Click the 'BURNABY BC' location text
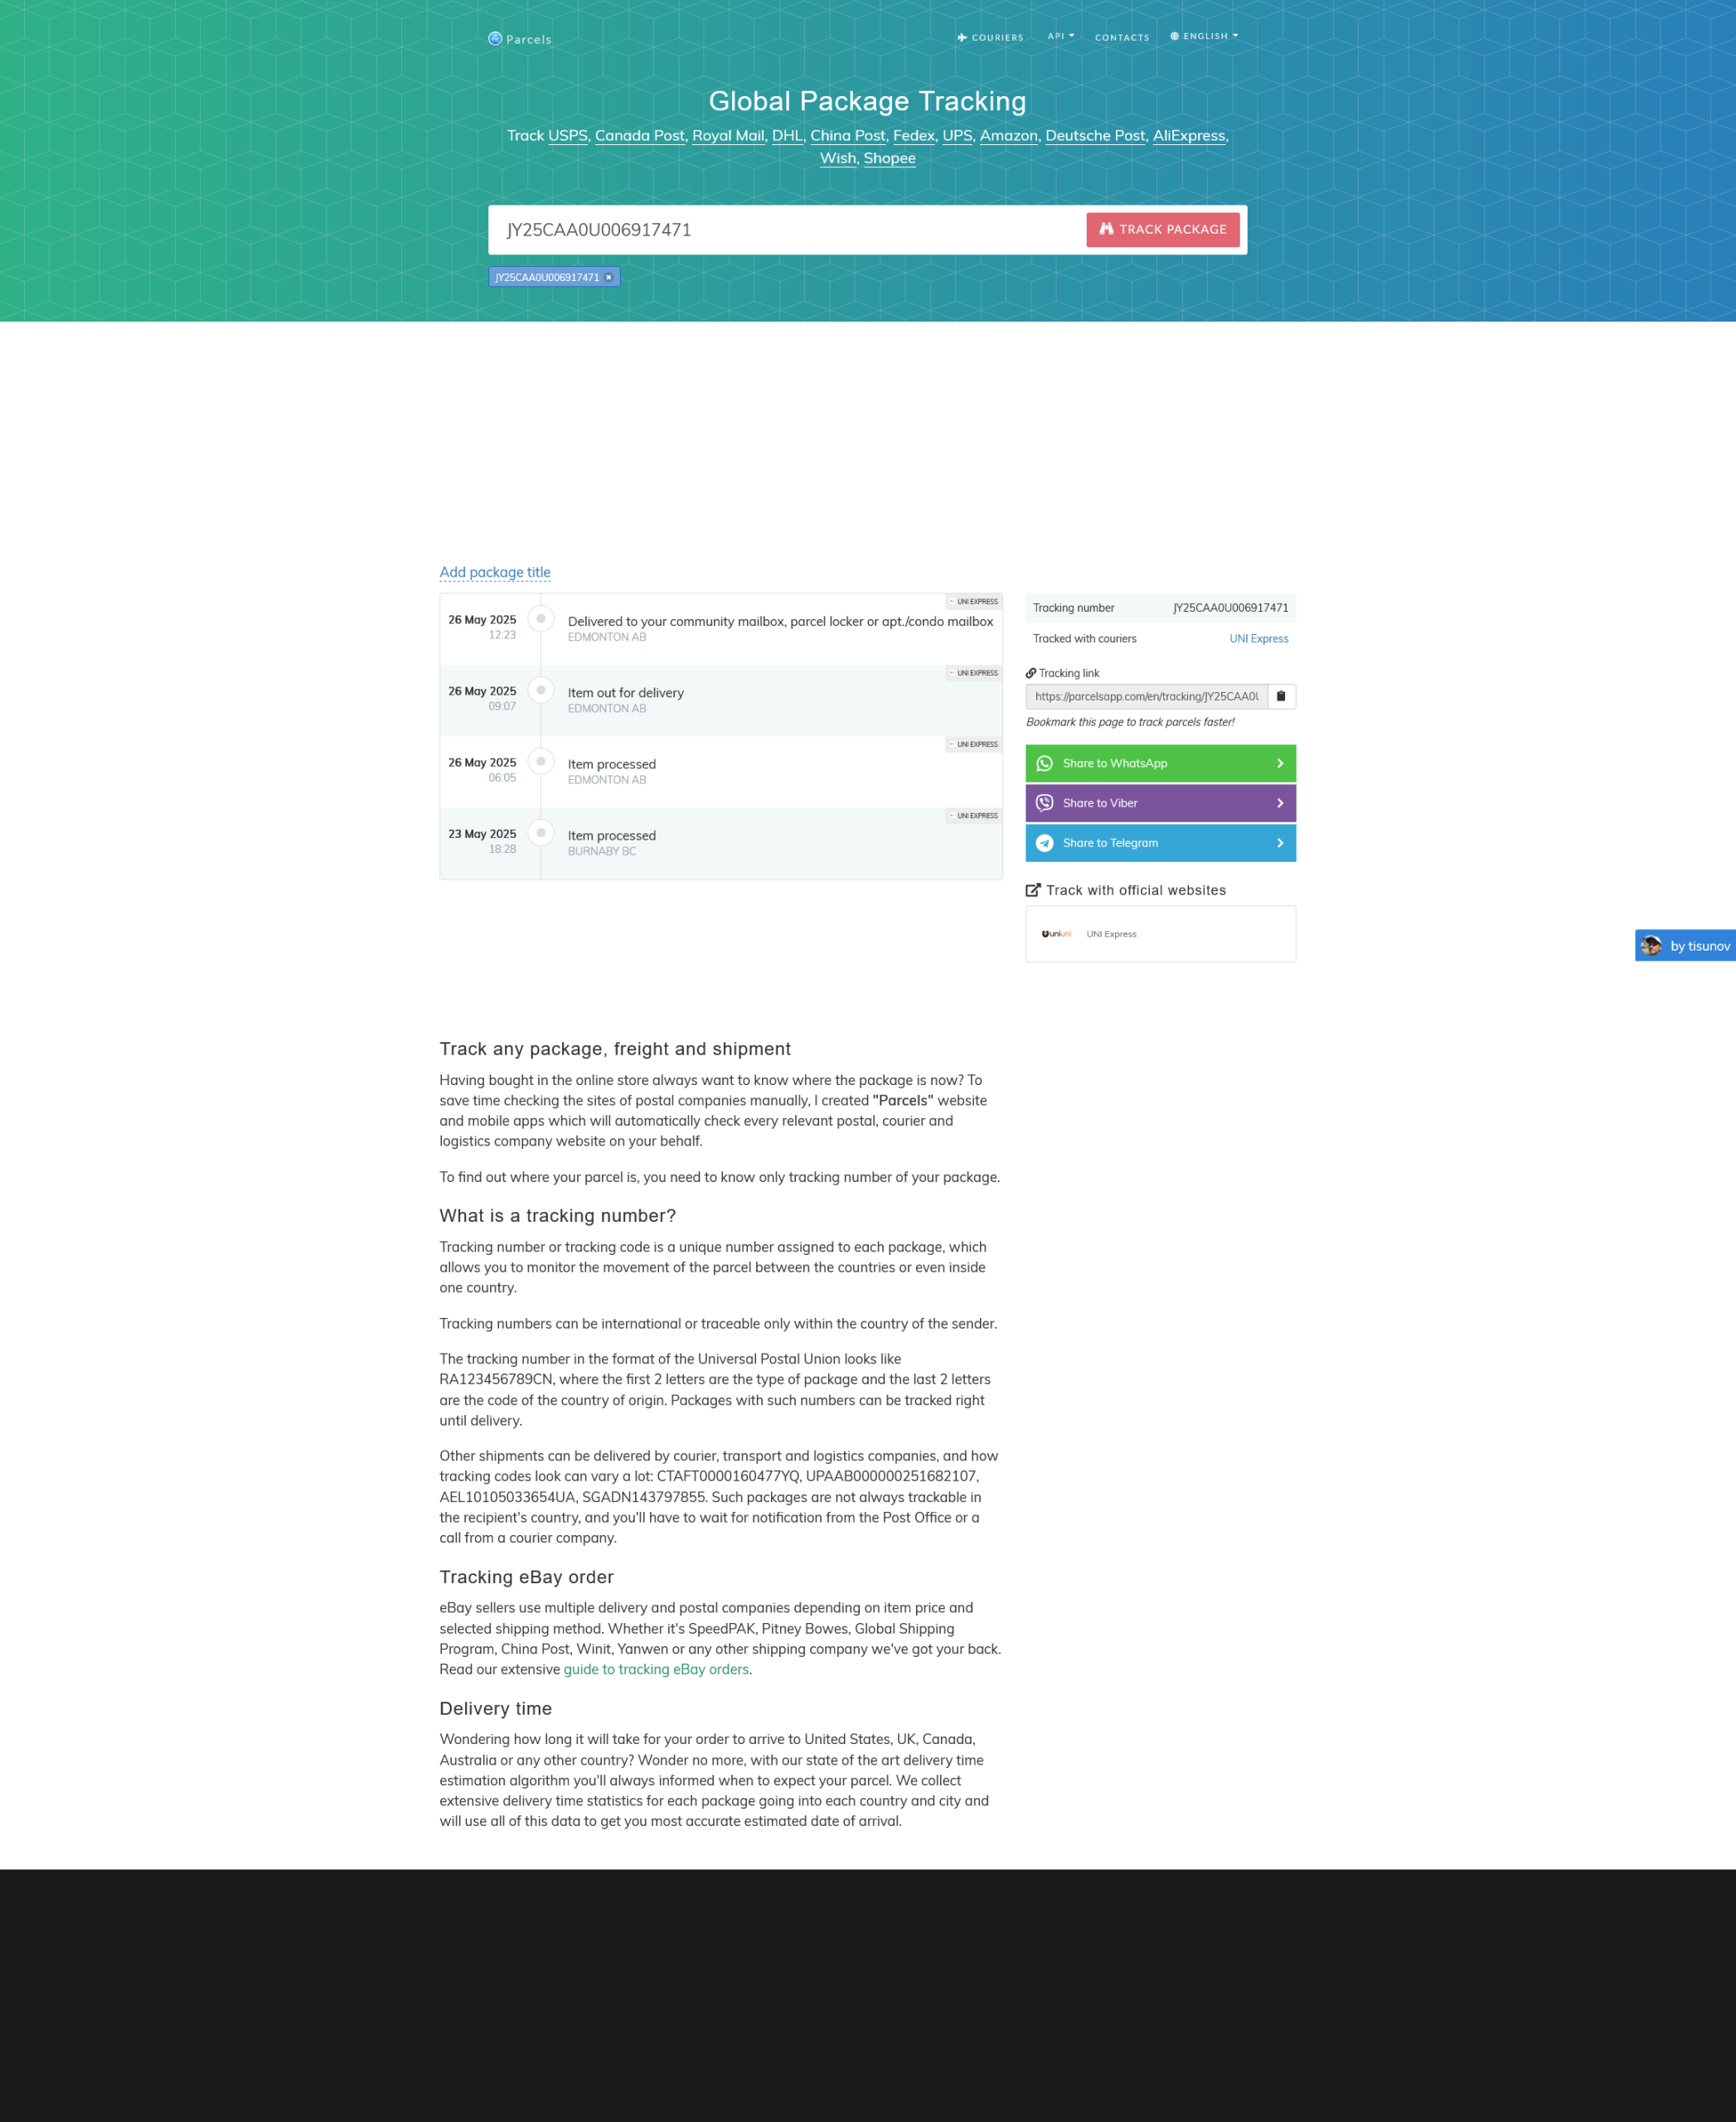The width and height of the screenshot is (1736, 2122). (602, 852)
